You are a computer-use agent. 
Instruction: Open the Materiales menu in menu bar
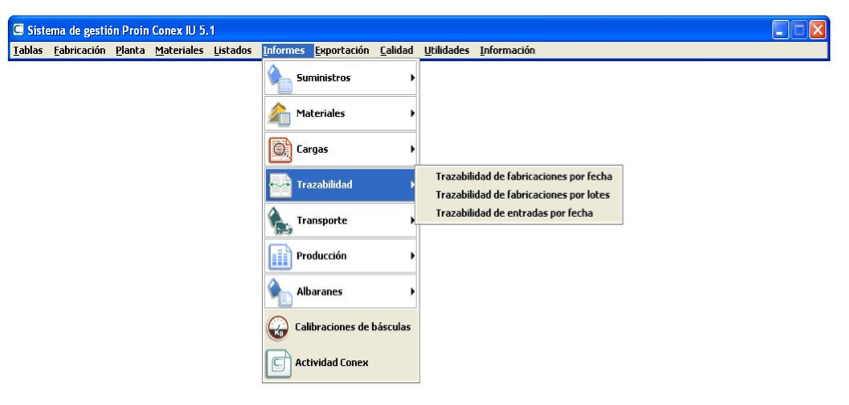point(179,50)
